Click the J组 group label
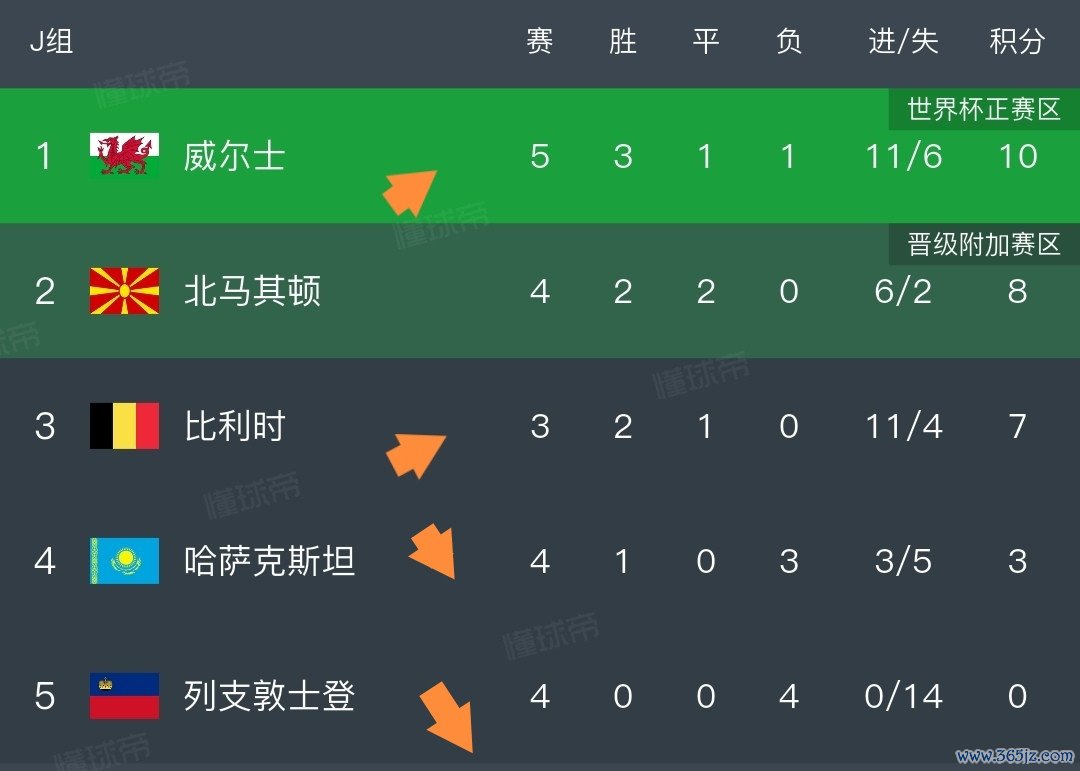Image resolution: width=1080 pixels, height=771 pixels. click(x=51, y=41)
